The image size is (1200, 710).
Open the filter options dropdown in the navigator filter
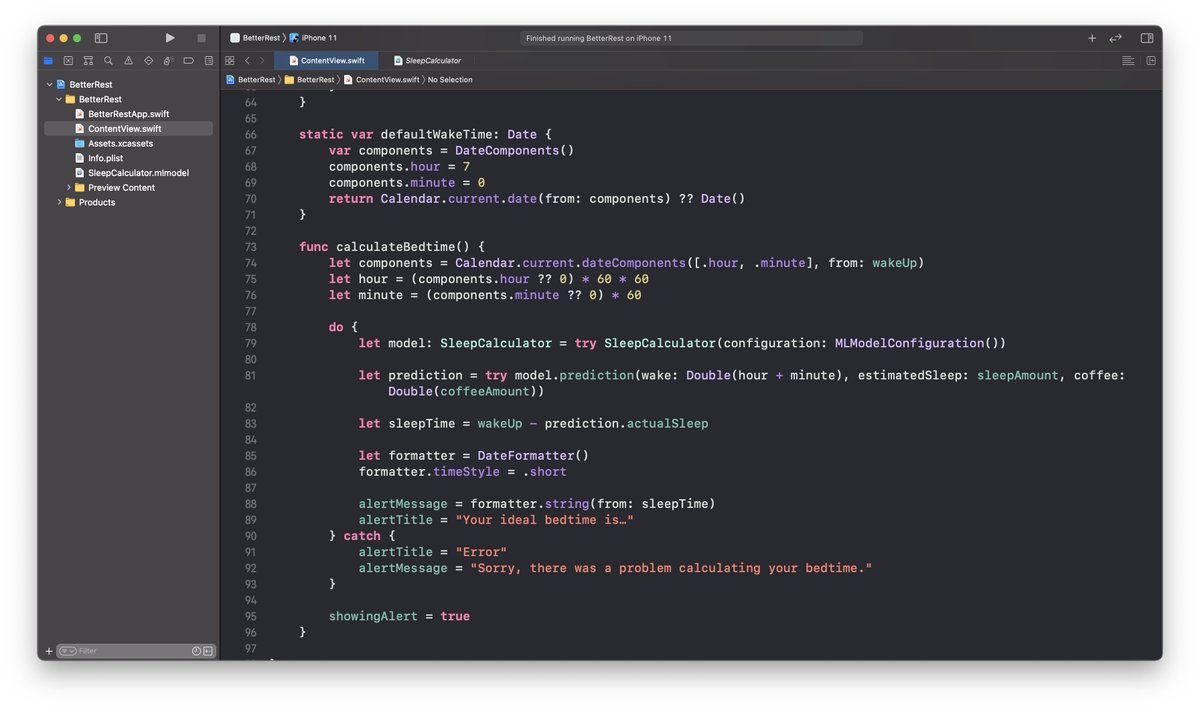pos(68,651)
